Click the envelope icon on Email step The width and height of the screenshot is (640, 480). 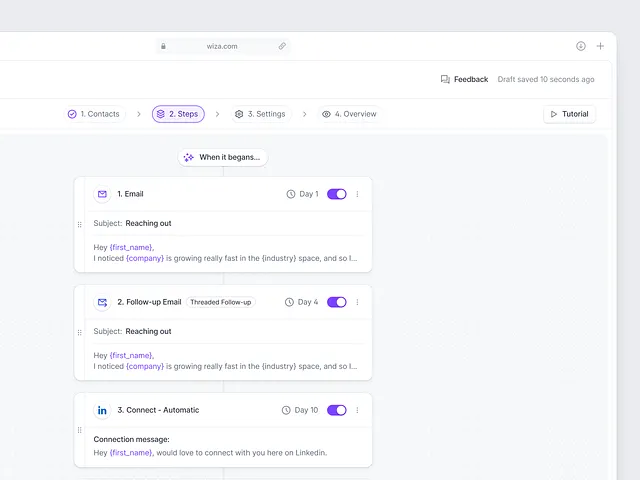pos(102,194)
